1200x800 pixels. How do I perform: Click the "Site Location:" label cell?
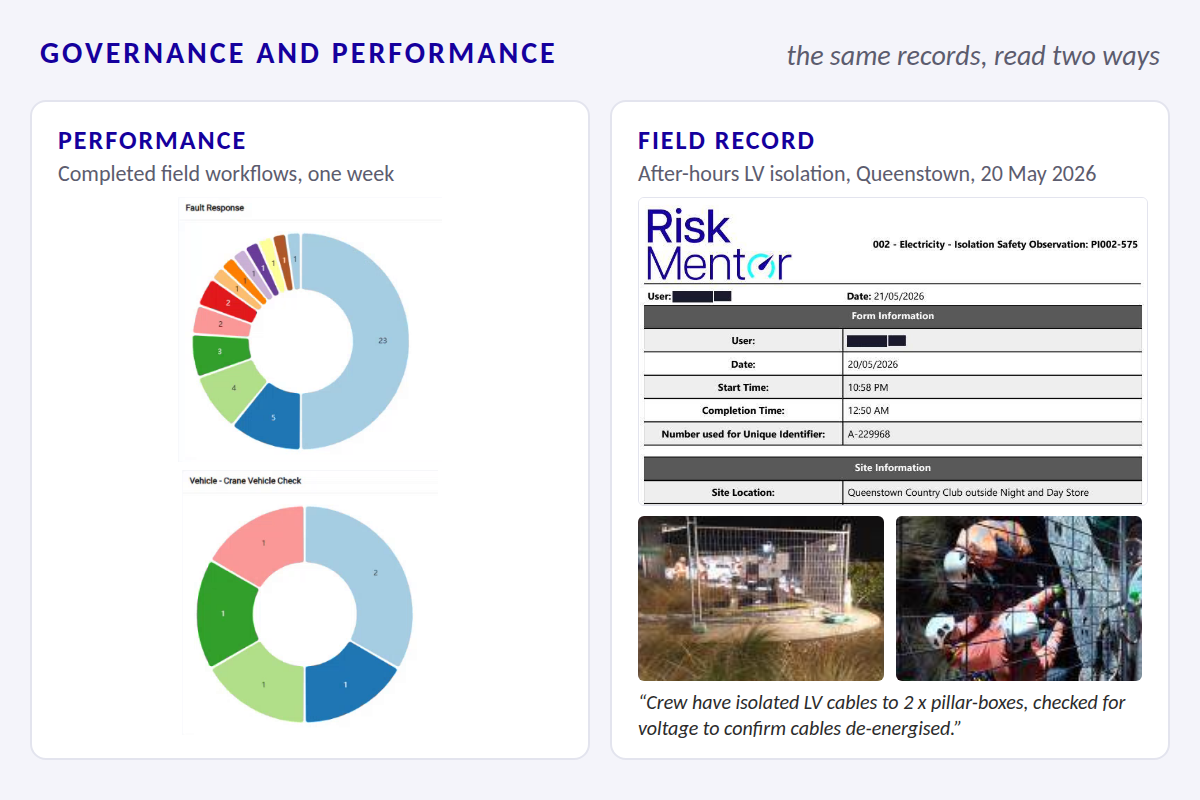[743, 492]
